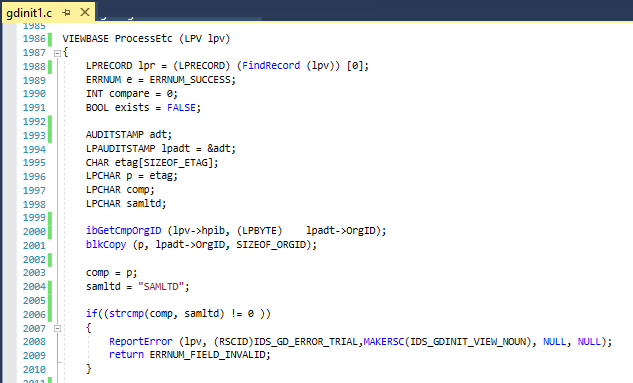Close the gdinit1.c tab
Screen dimensions: 633x383
(x=85, y=12)
